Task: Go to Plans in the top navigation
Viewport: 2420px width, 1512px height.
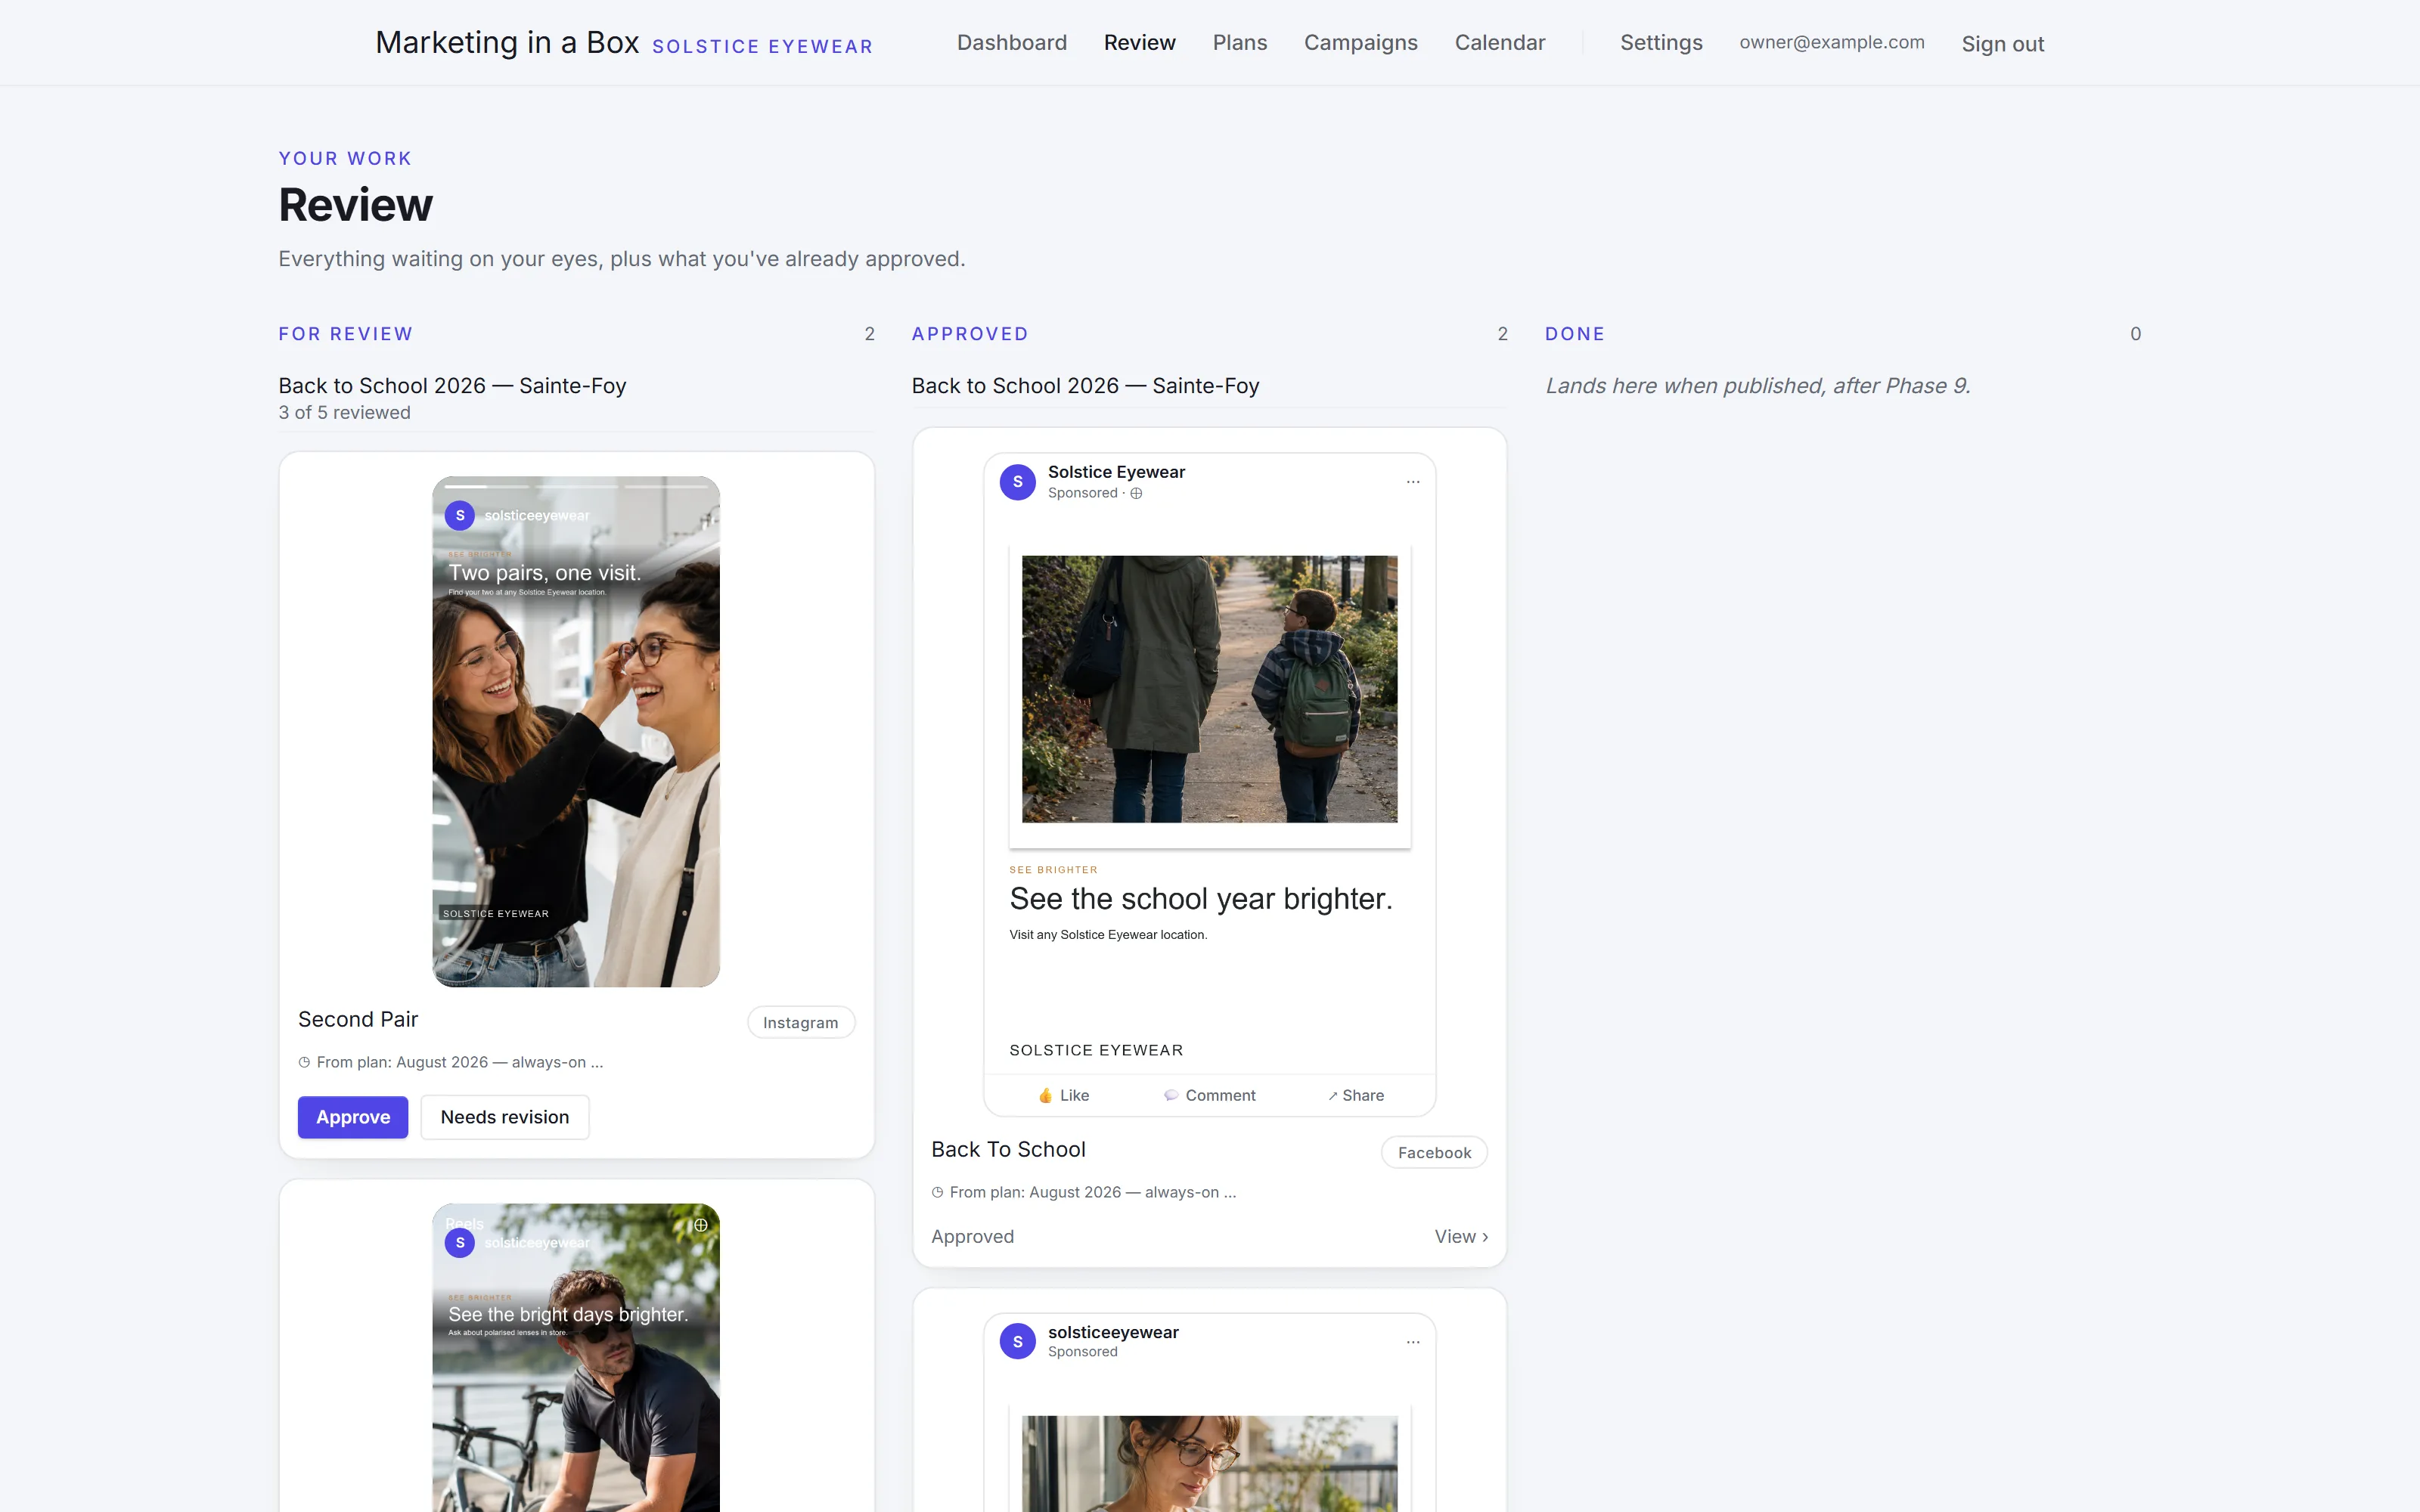Action: tap(1239, 43)
